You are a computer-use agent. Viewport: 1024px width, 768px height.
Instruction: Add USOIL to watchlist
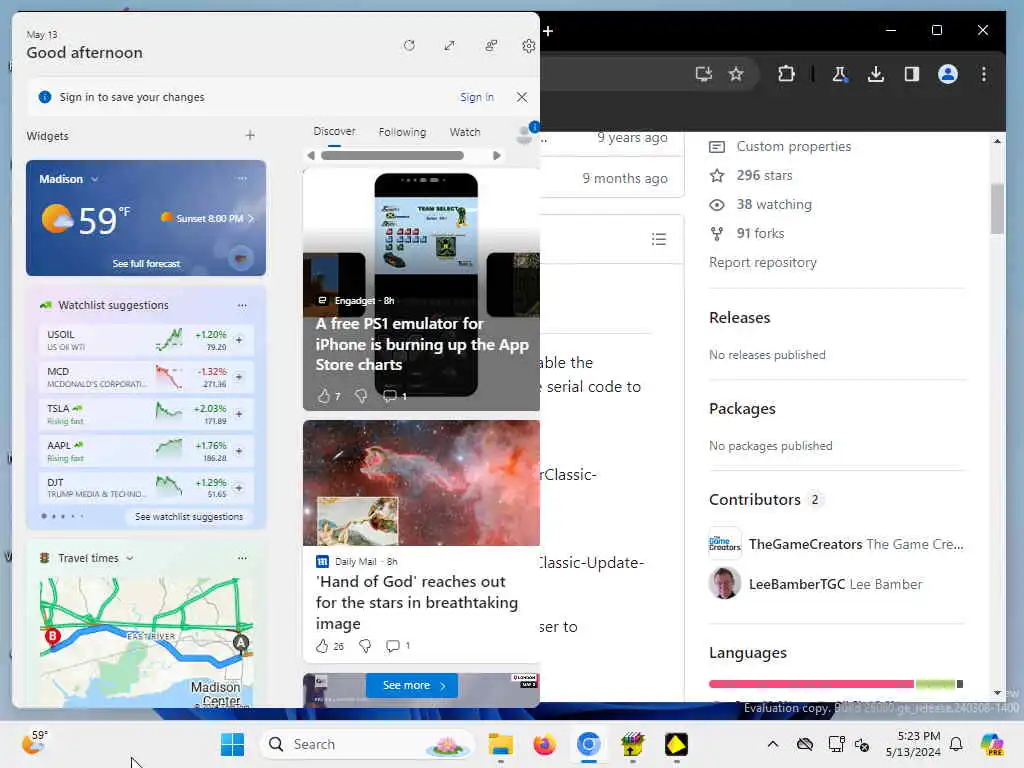pos(239,340)
